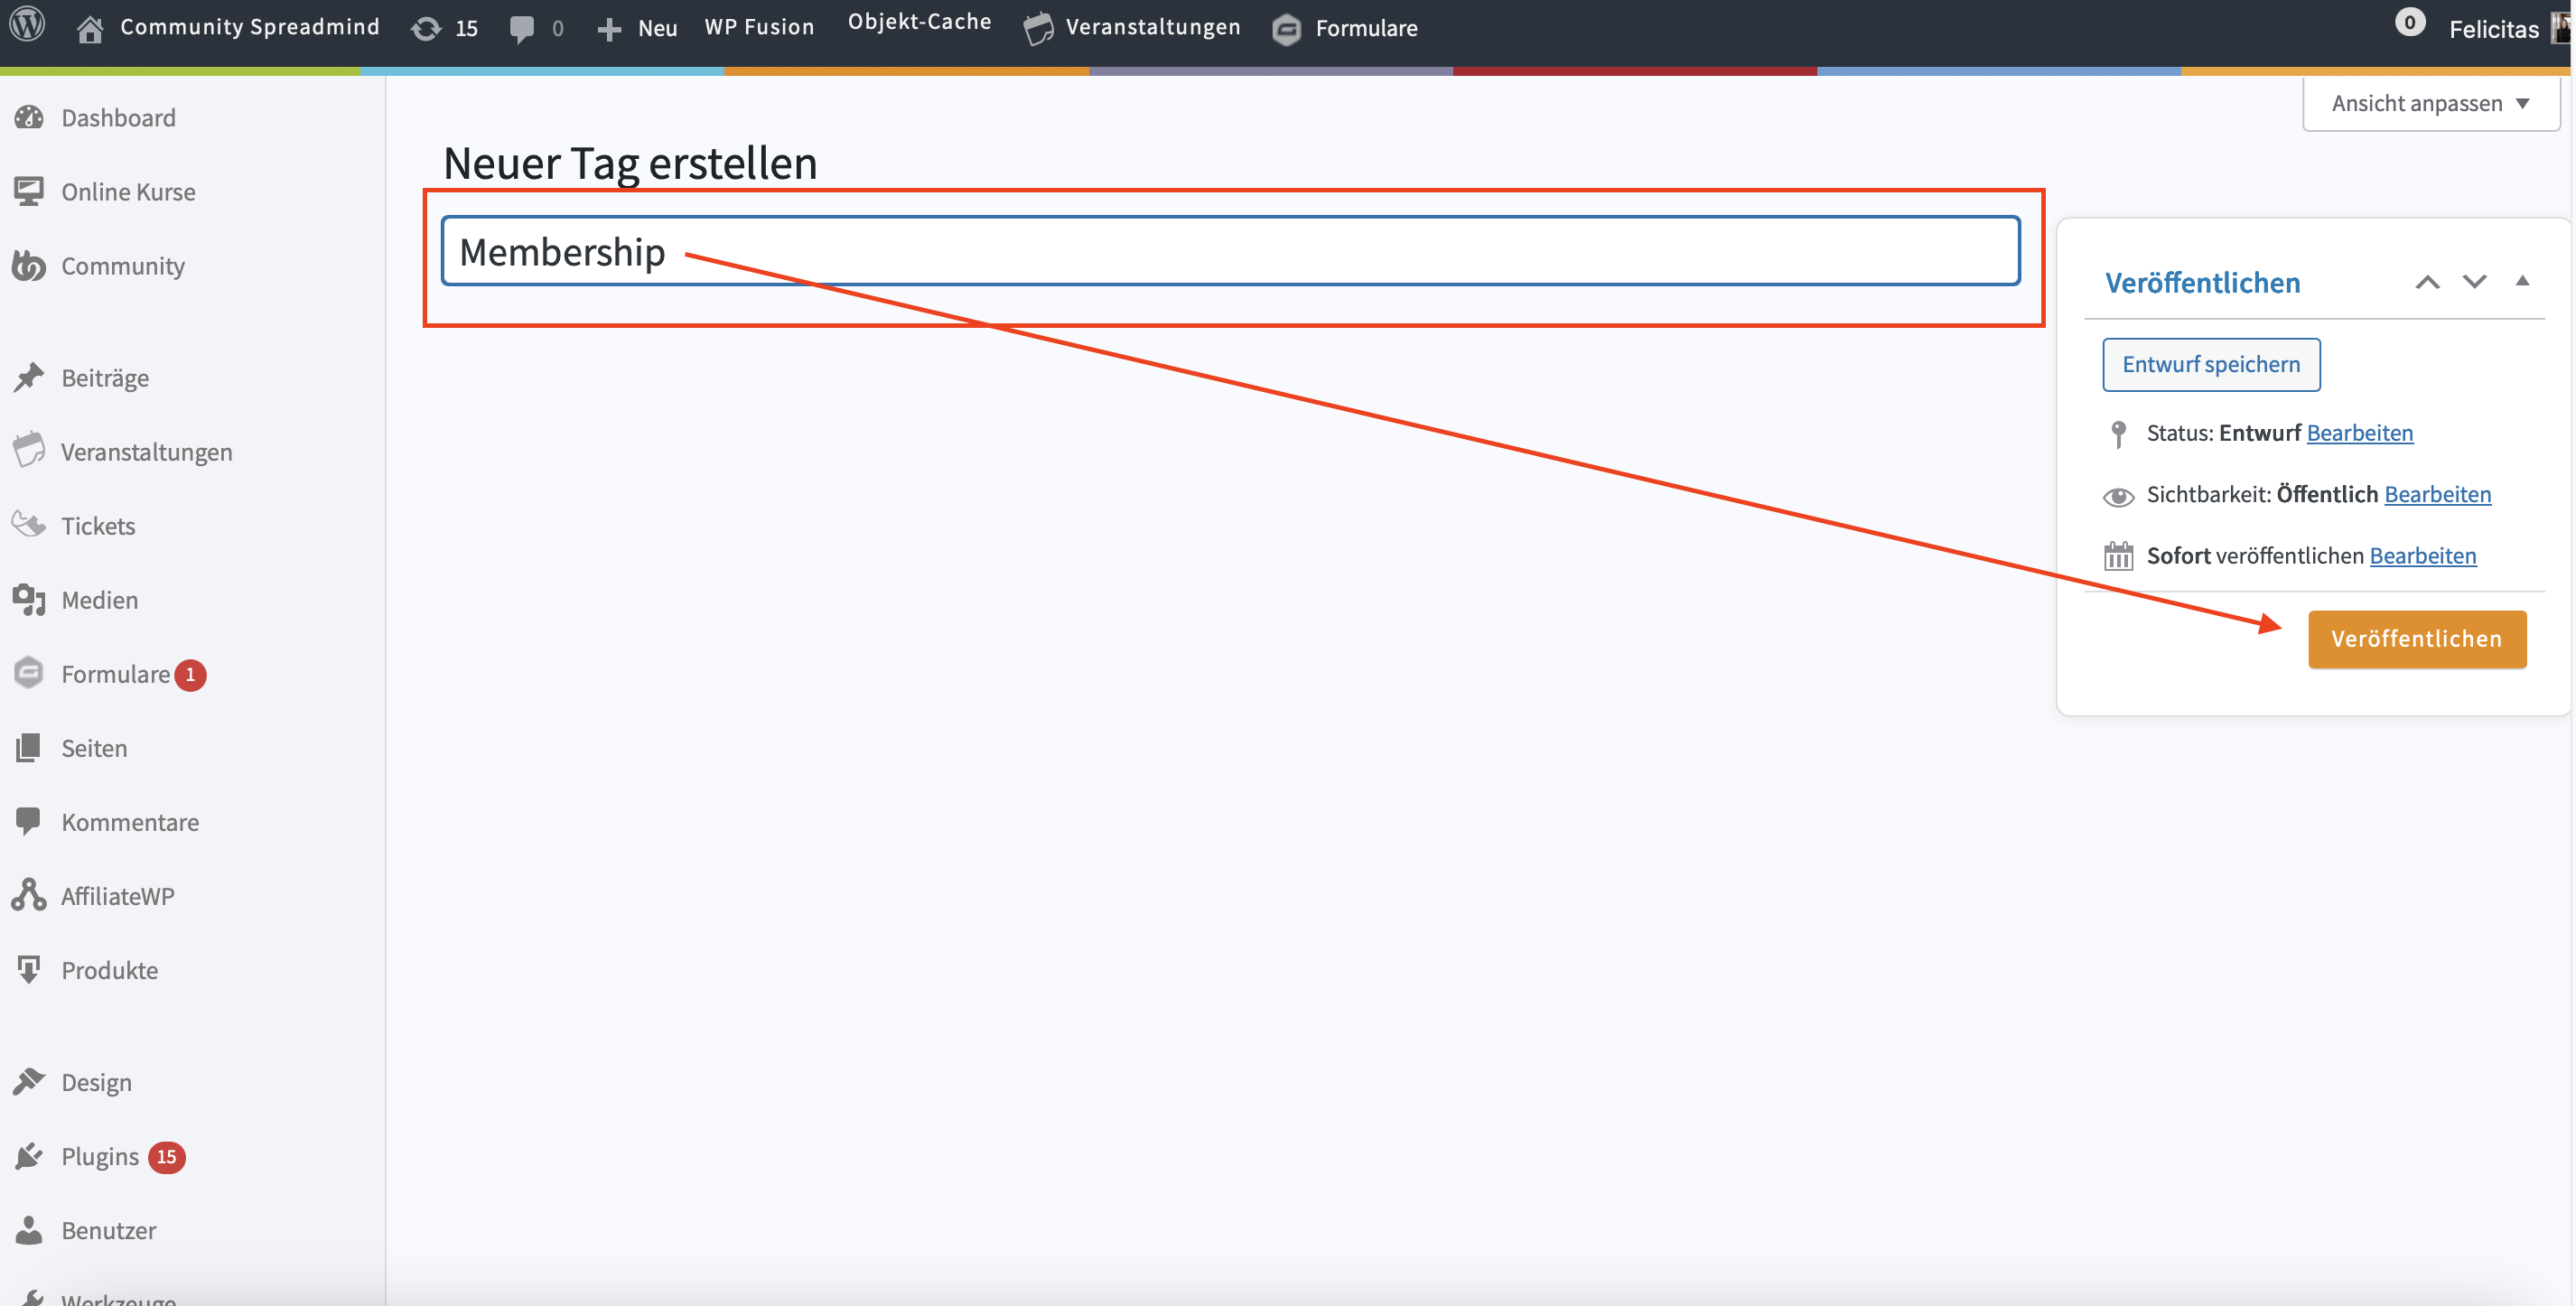Open the Neu menu in admin bar

657,28
